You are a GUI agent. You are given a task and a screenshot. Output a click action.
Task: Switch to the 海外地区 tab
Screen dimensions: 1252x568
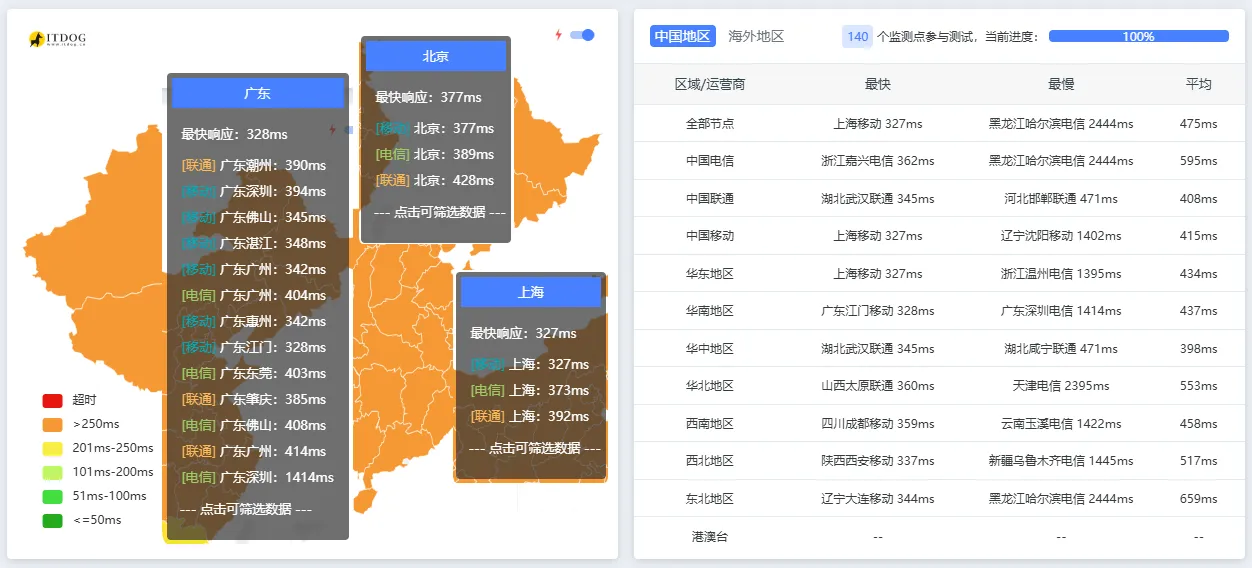pos(756,36)
